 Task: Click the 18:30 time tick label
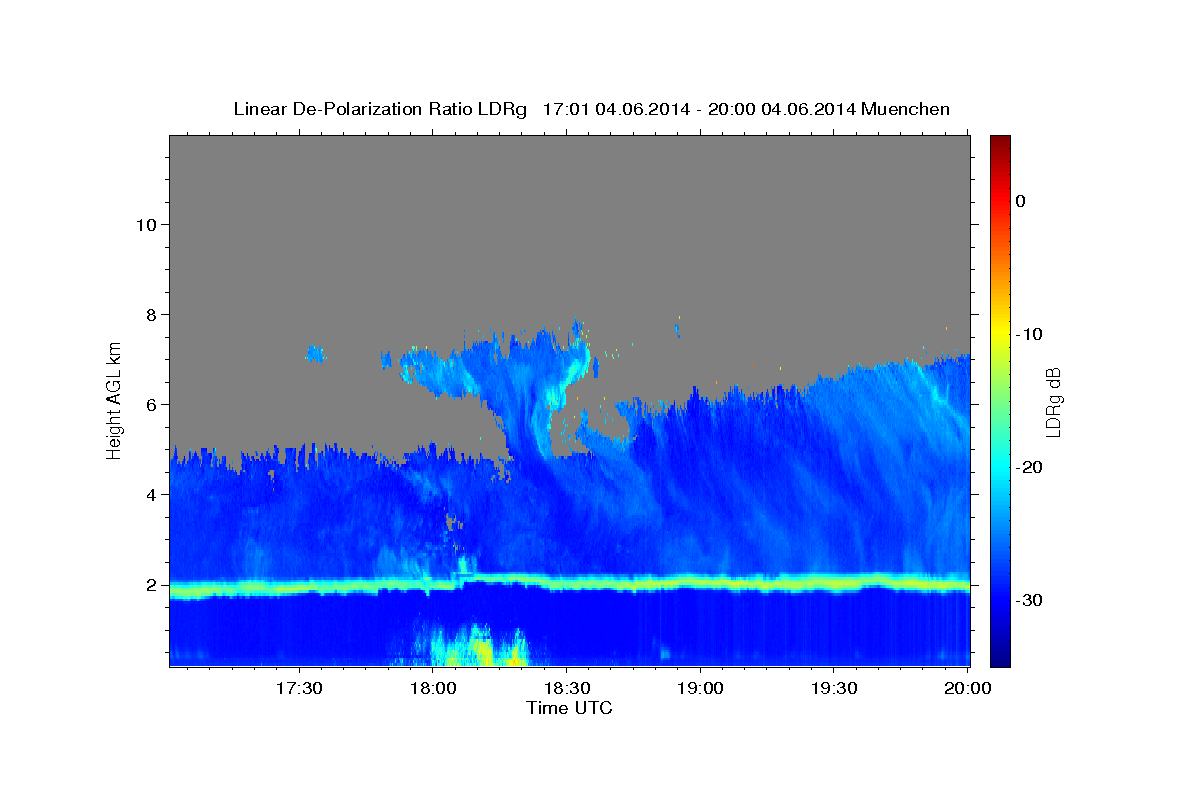click(566, 689)
